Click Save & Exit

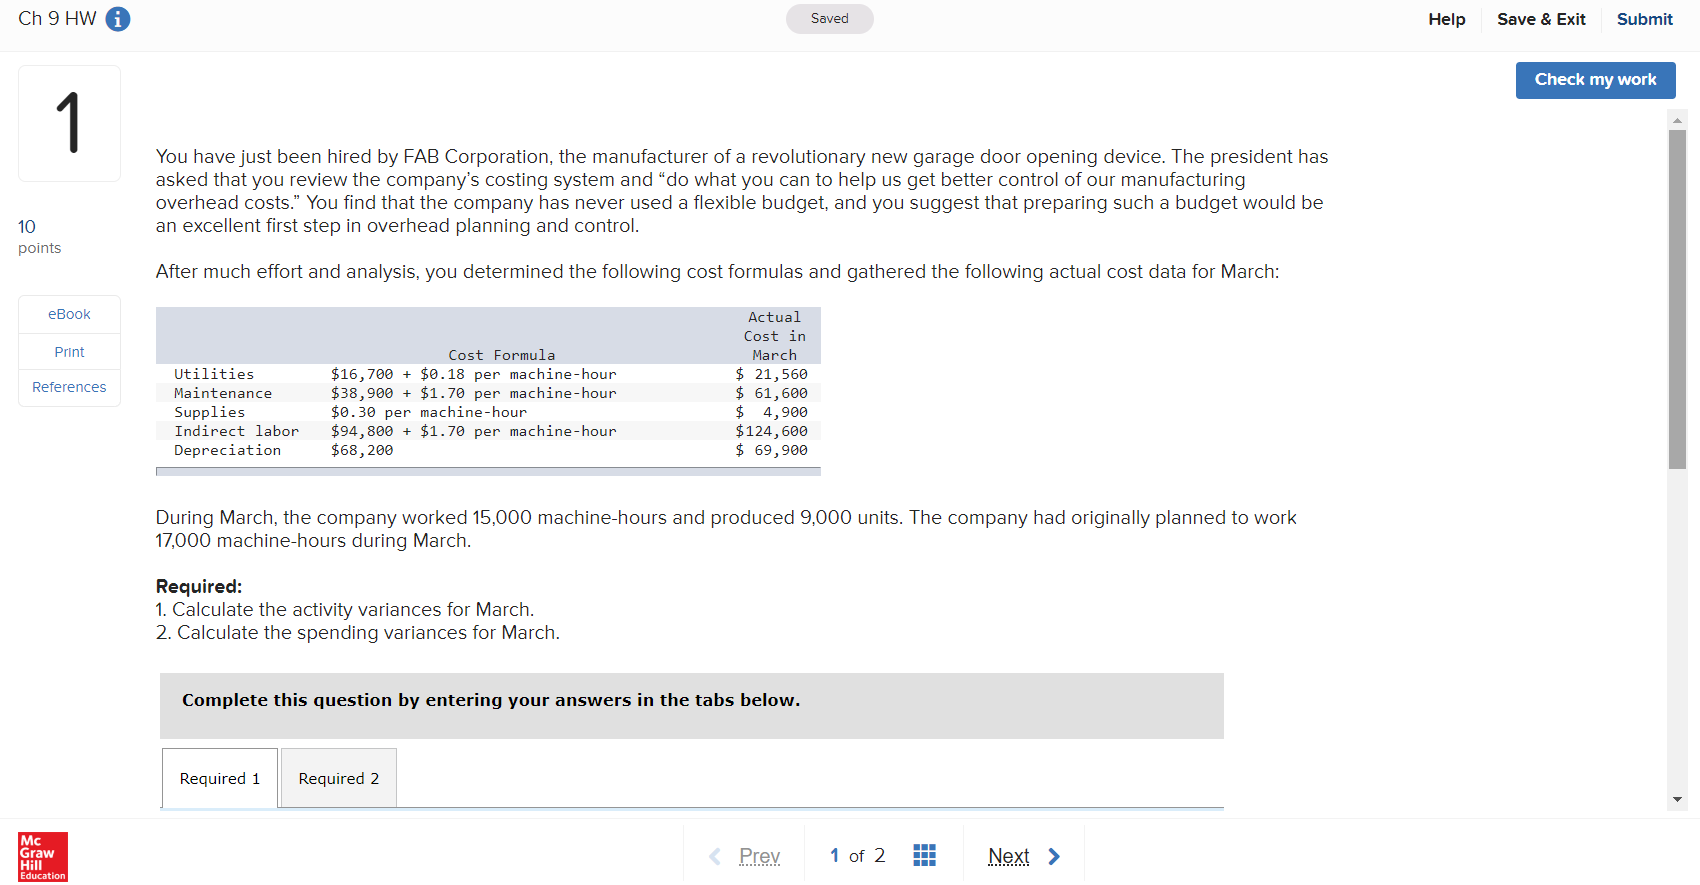coord(1541,19)
